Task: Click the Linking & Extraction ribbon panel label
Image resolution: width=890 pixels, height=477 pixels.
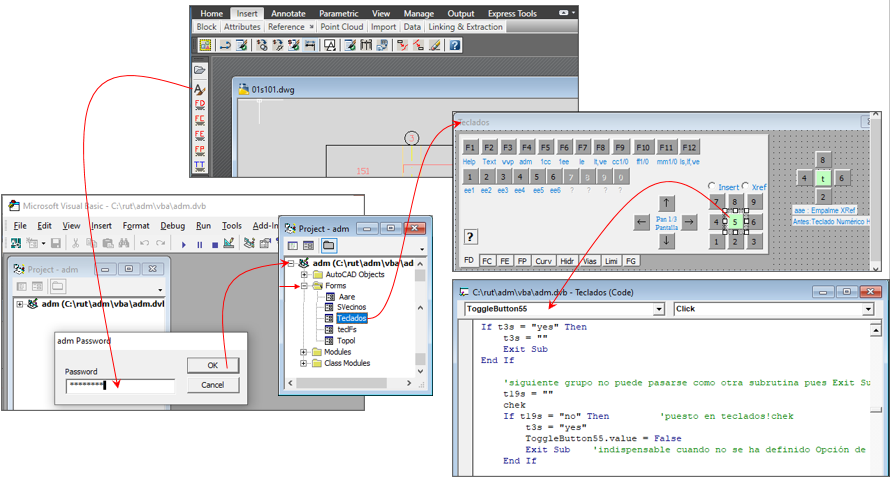Action: coord(465,27)
